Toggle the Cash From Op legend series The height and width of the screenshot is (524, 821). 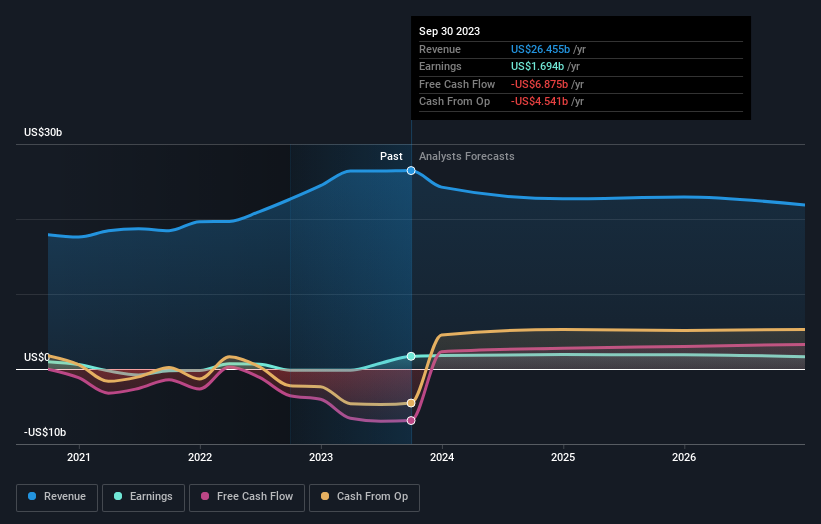tap(364, 497)
